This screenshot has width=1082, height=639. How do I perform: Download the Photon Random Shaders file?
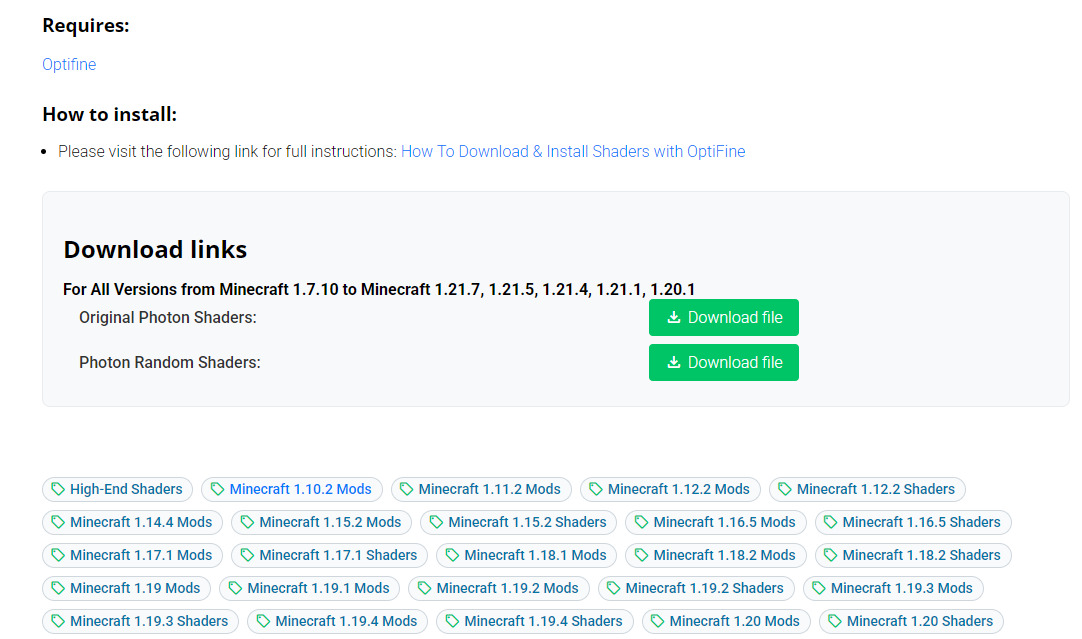coord(723,362)
